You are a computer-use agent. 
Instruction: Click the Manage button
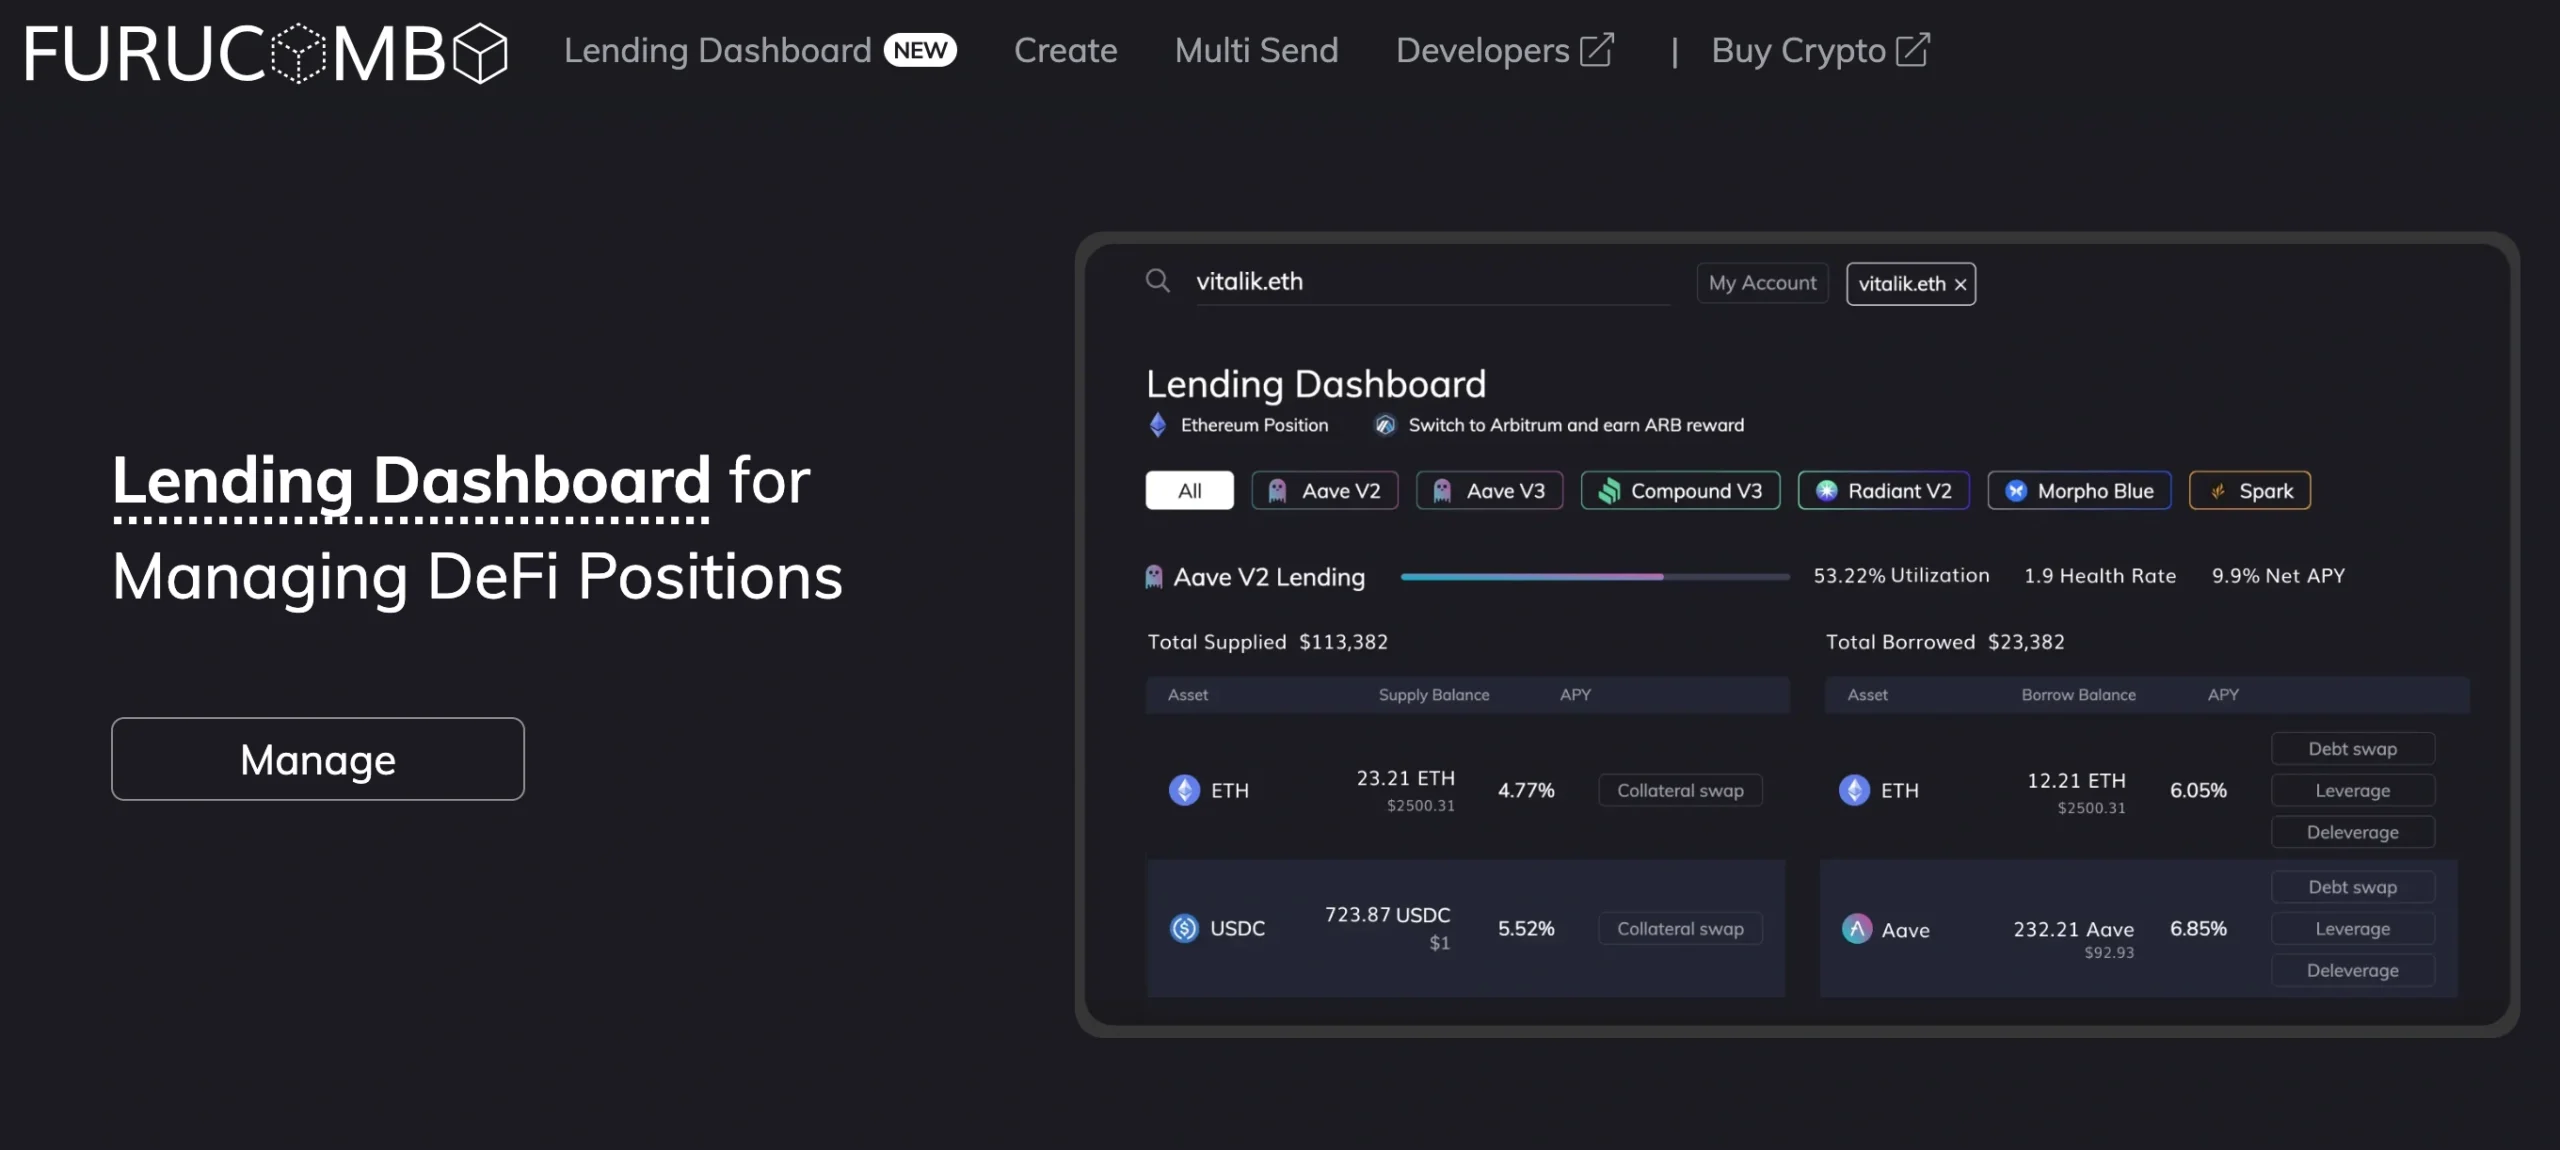click(x=318, y=759)
